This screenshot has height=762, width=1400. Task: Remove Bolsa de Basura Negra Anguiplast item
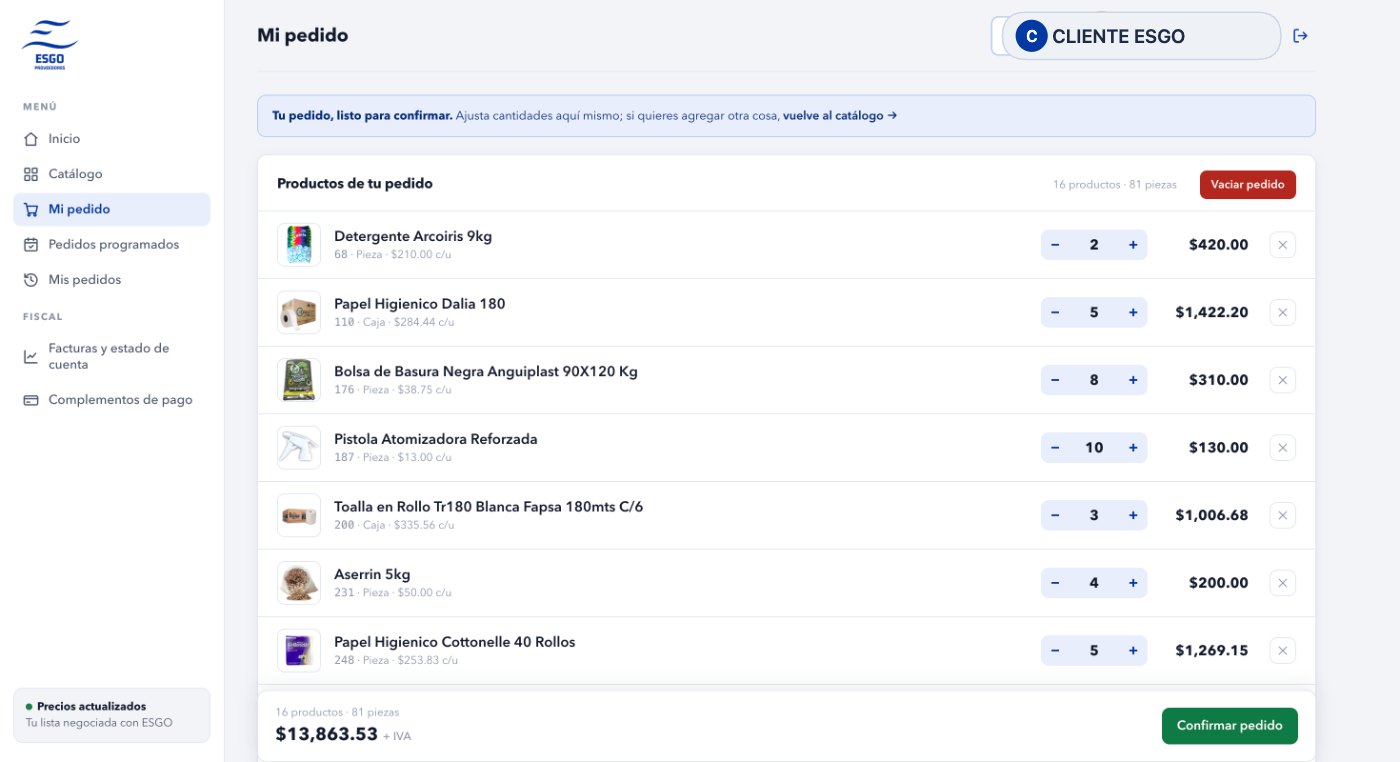pos(1282,380)
